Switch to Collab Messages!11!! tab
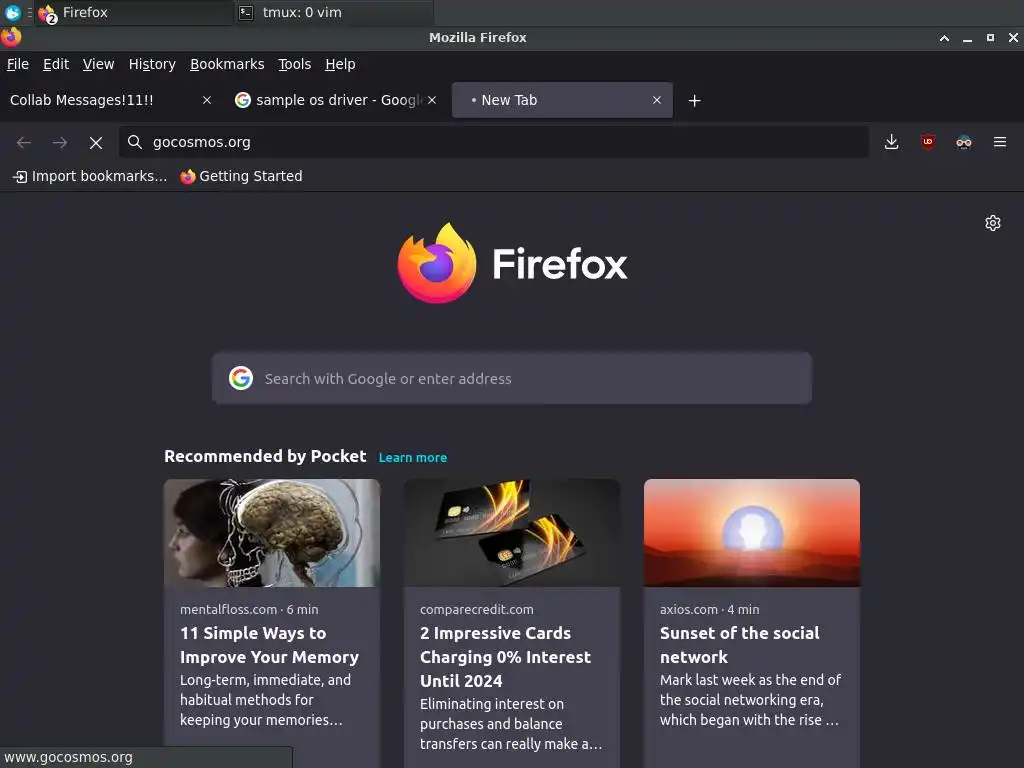1024x768 pixels. click(x=111, y=100)
